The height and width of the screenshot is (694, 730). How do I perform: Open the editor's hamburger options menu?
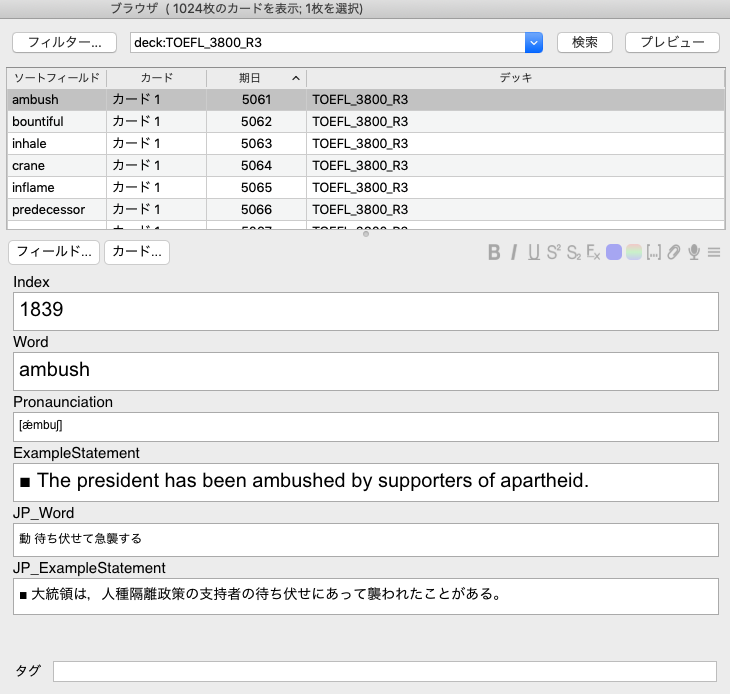coord(714,252)
